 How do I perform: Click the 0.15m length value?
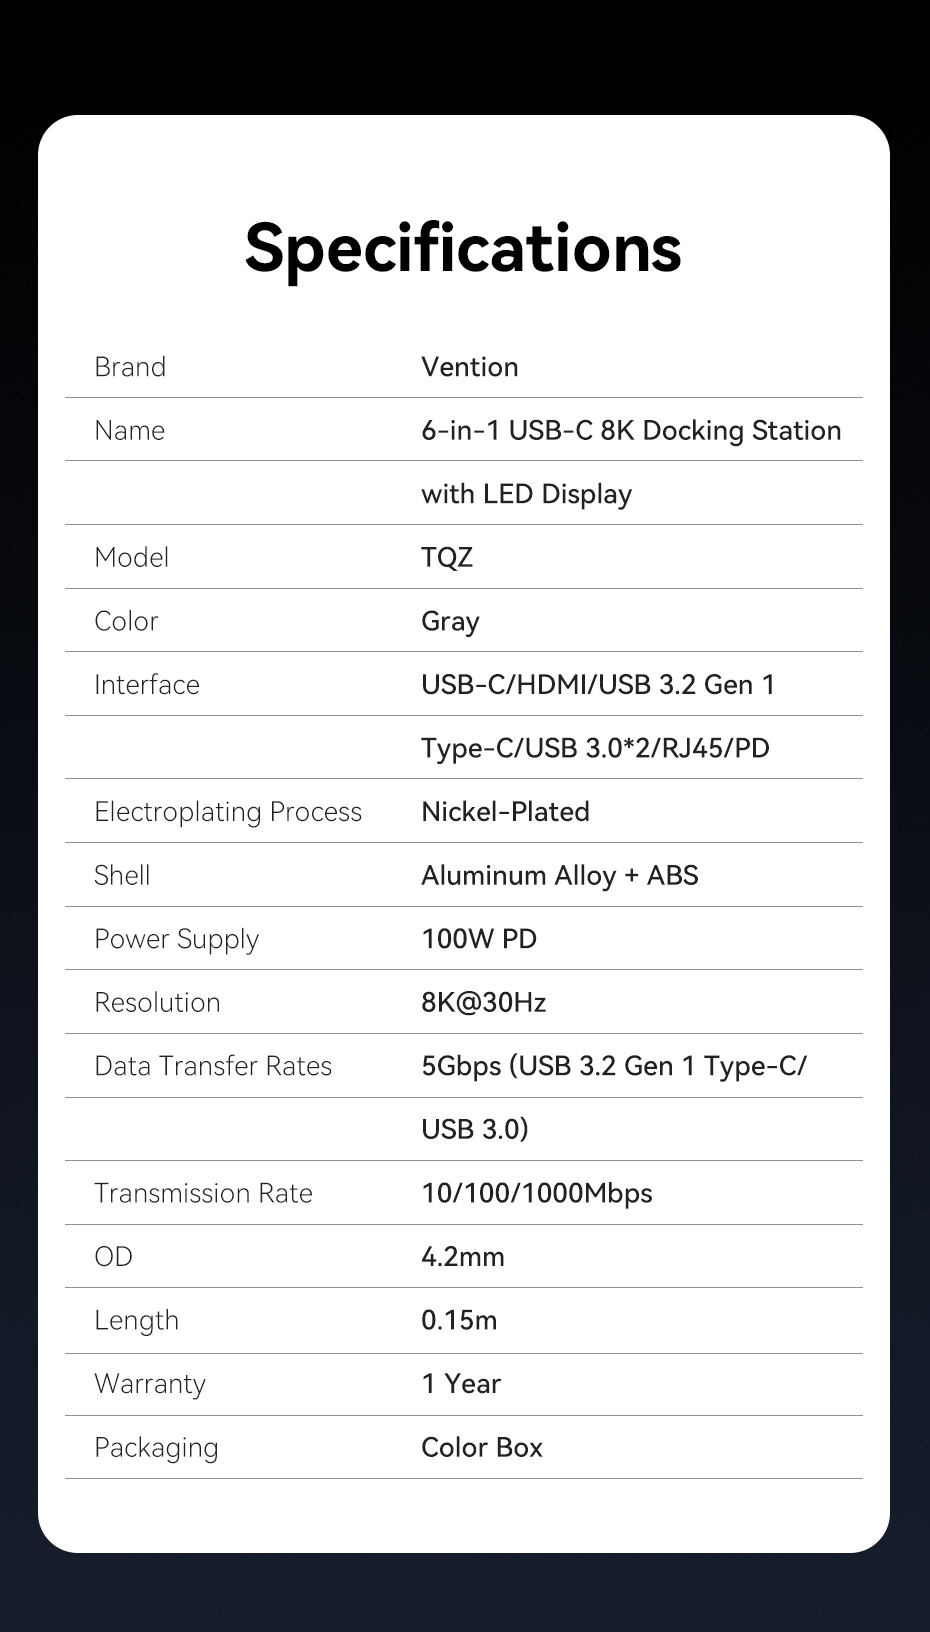tap(458, 1320)
